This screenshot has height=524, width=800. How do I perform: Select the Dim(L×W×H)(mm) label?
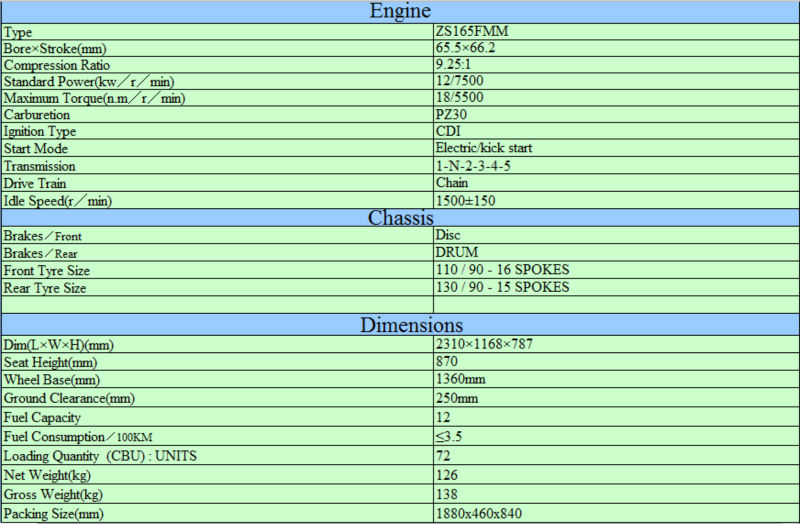click(x=58, y=345)
